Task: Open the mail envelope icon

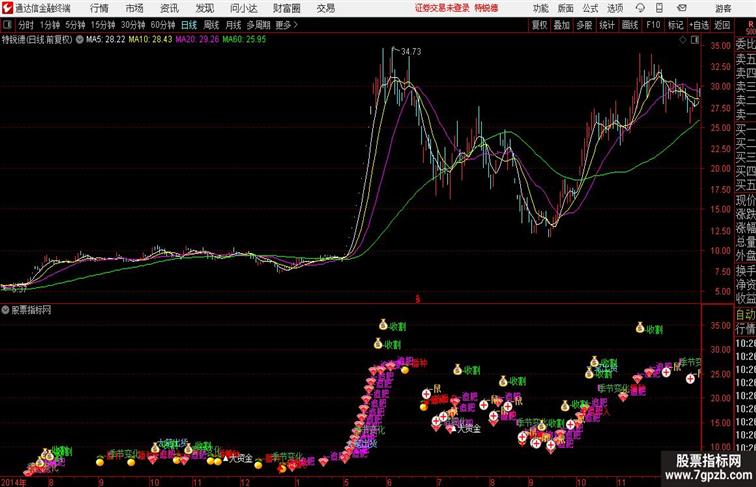Action: 681,8
